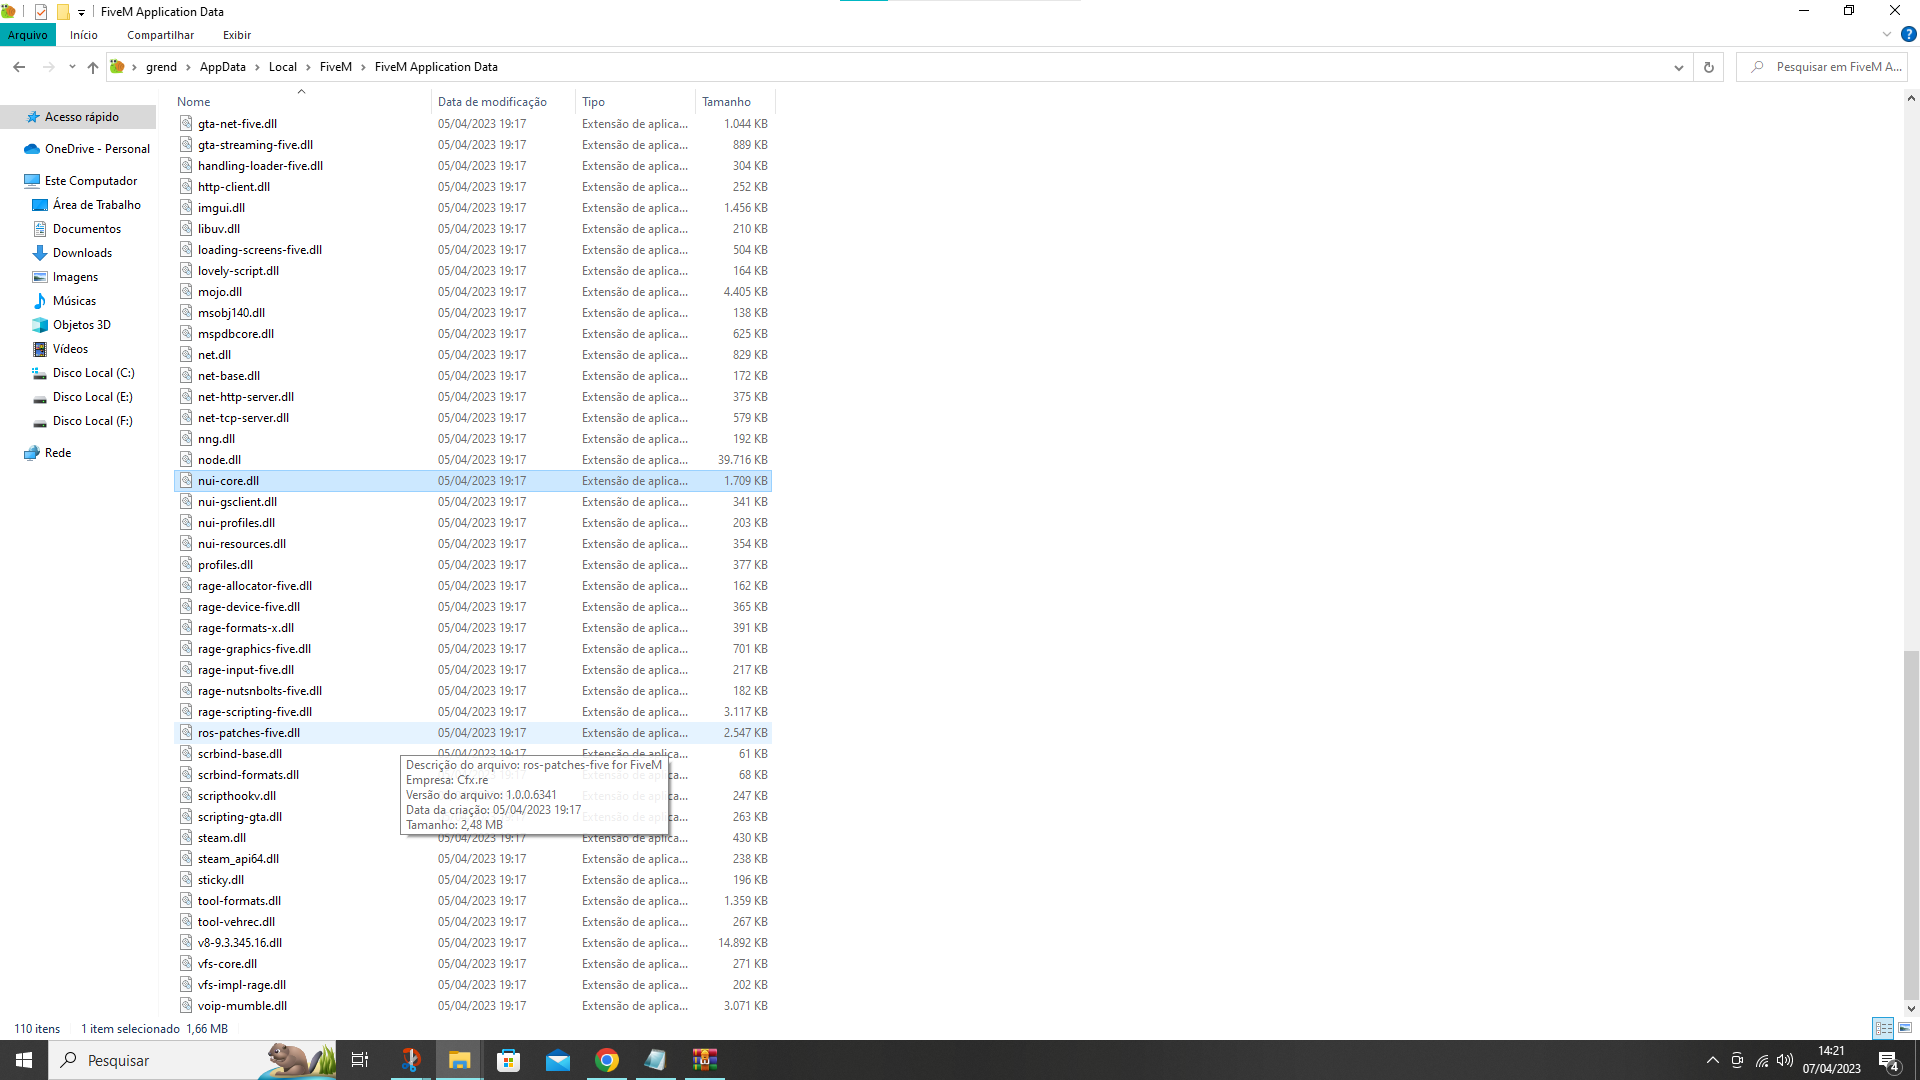The height and width of the screenshot is (1080, 1920).
Task: Open WinRAR from the taskbar
Action: 705,1060
